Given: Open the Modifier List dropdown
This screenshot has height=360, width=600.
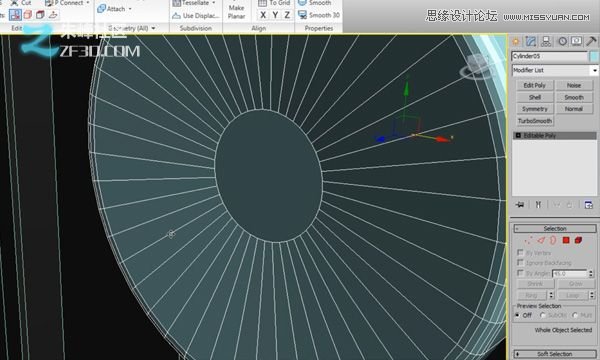Looking at the screenshot, I should (595, 70).
